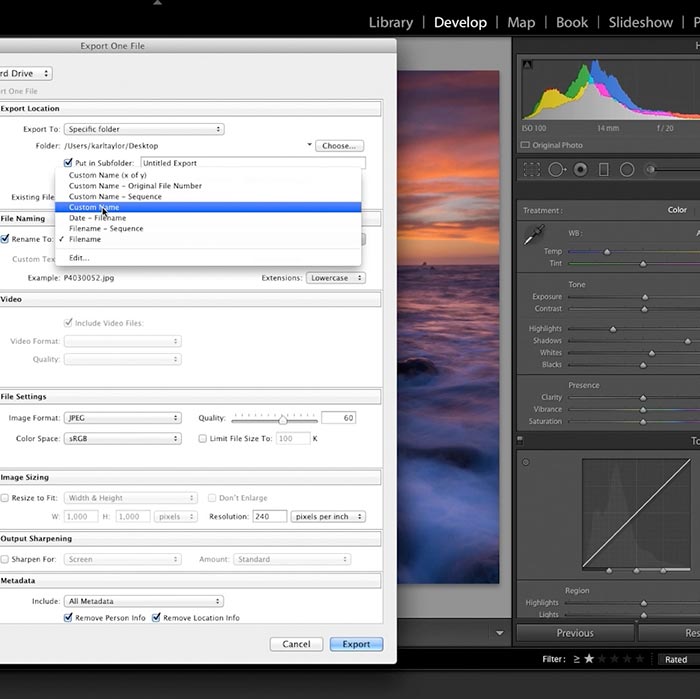Set Treatment to Color
This screenshot has width=700, height=699.
[x=677, y=210]
